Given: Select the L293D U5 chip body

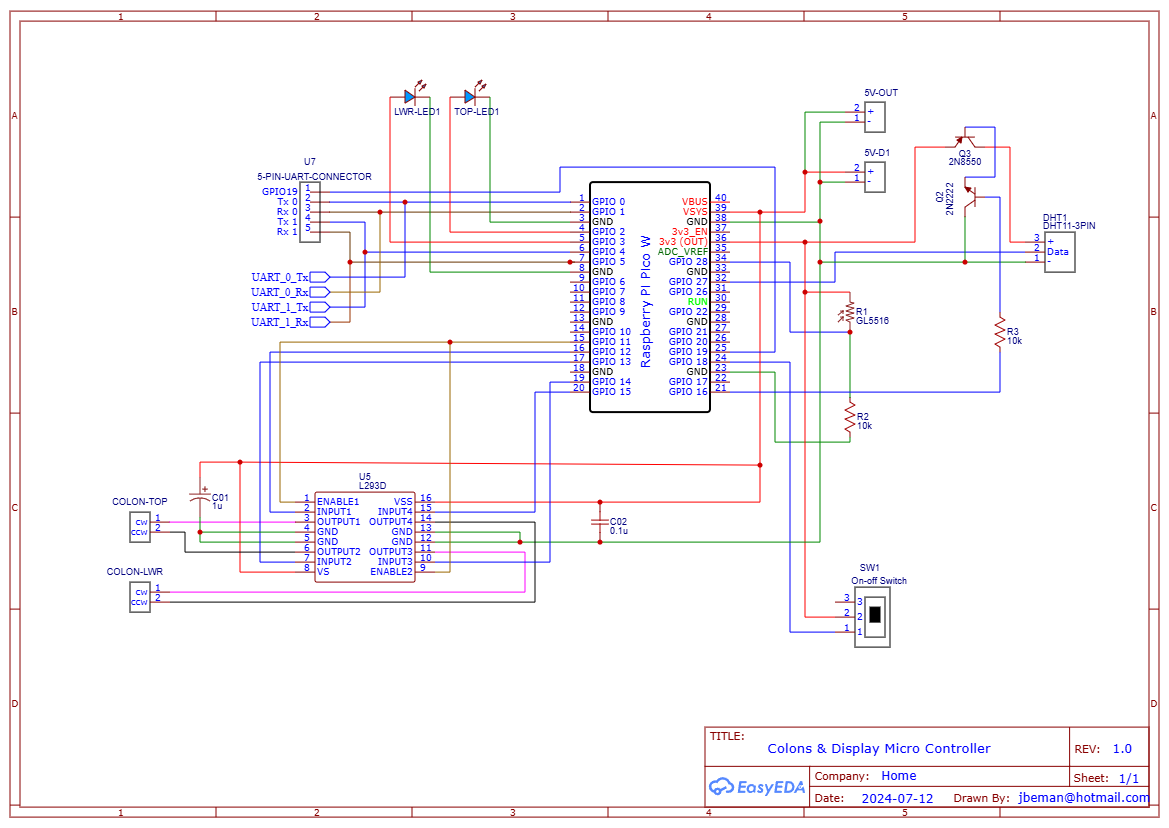Looking at the screenshot, I should click(365, 537).
